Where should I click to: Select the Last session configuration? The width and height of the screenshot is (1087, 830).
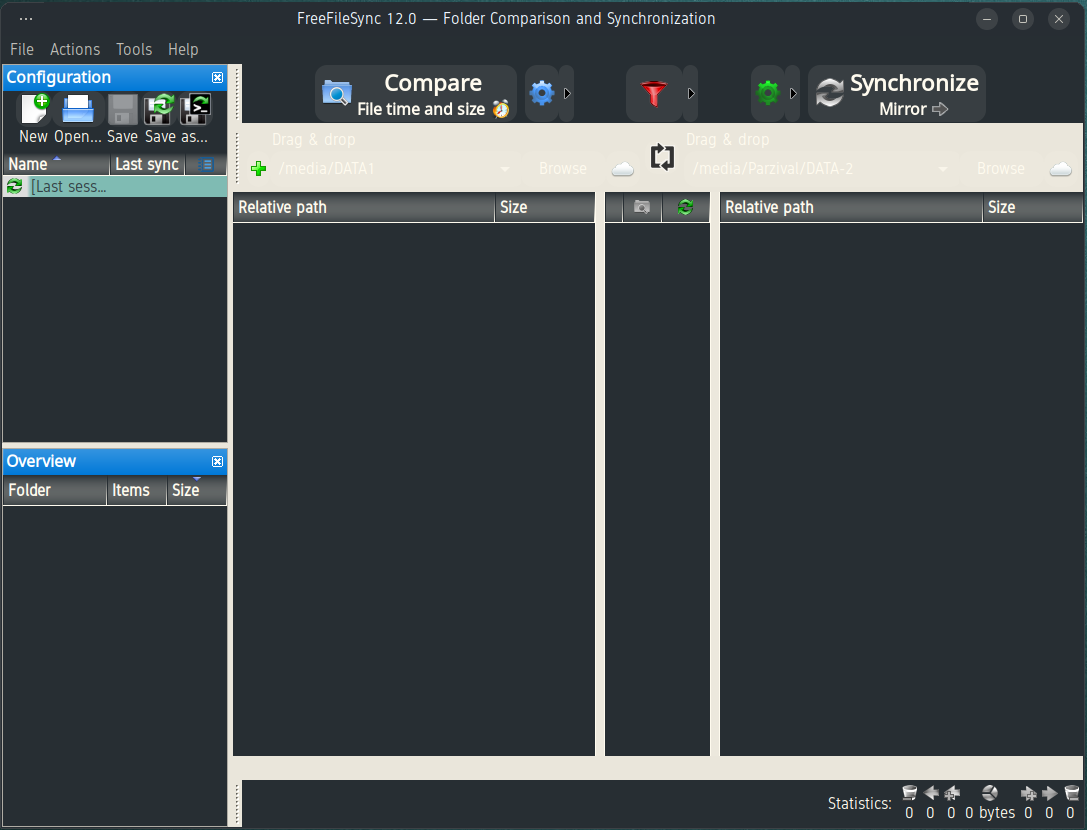coord(115,187)
